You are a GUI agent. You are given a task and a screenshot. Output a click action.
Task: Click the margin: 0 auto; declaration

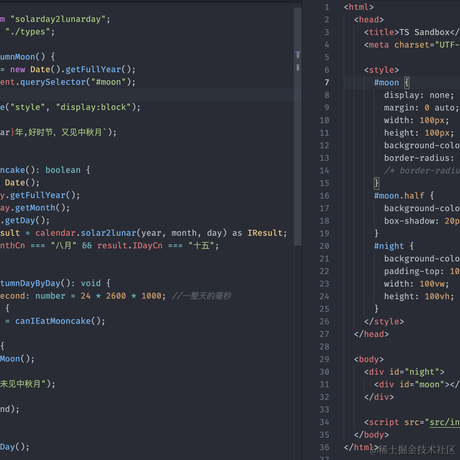pyautogui.click(x=421, y=108)
